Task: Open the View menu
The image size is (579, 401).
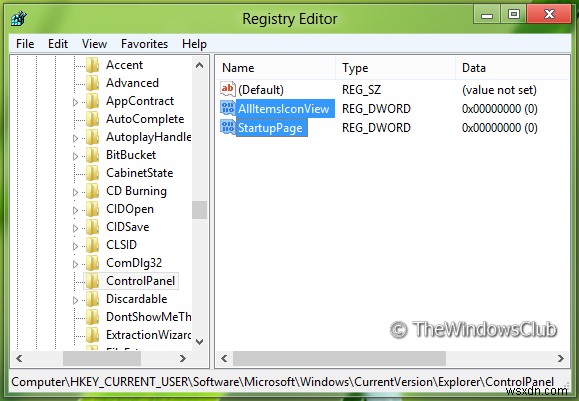Action: coord(95,44)
